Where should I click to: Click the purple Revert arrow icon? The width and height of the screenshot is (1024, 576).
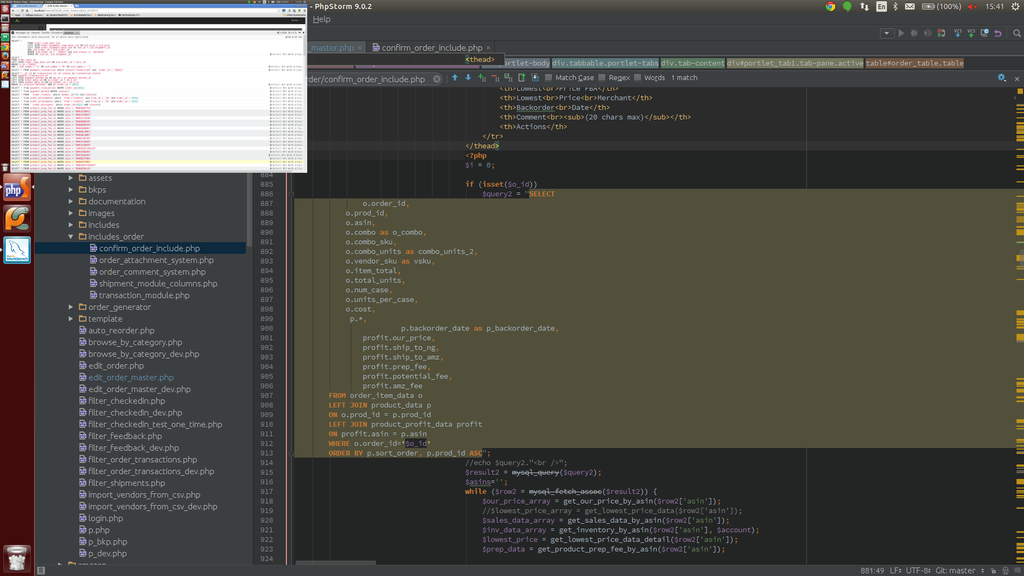pyautogui.click(x=997, y=33)
